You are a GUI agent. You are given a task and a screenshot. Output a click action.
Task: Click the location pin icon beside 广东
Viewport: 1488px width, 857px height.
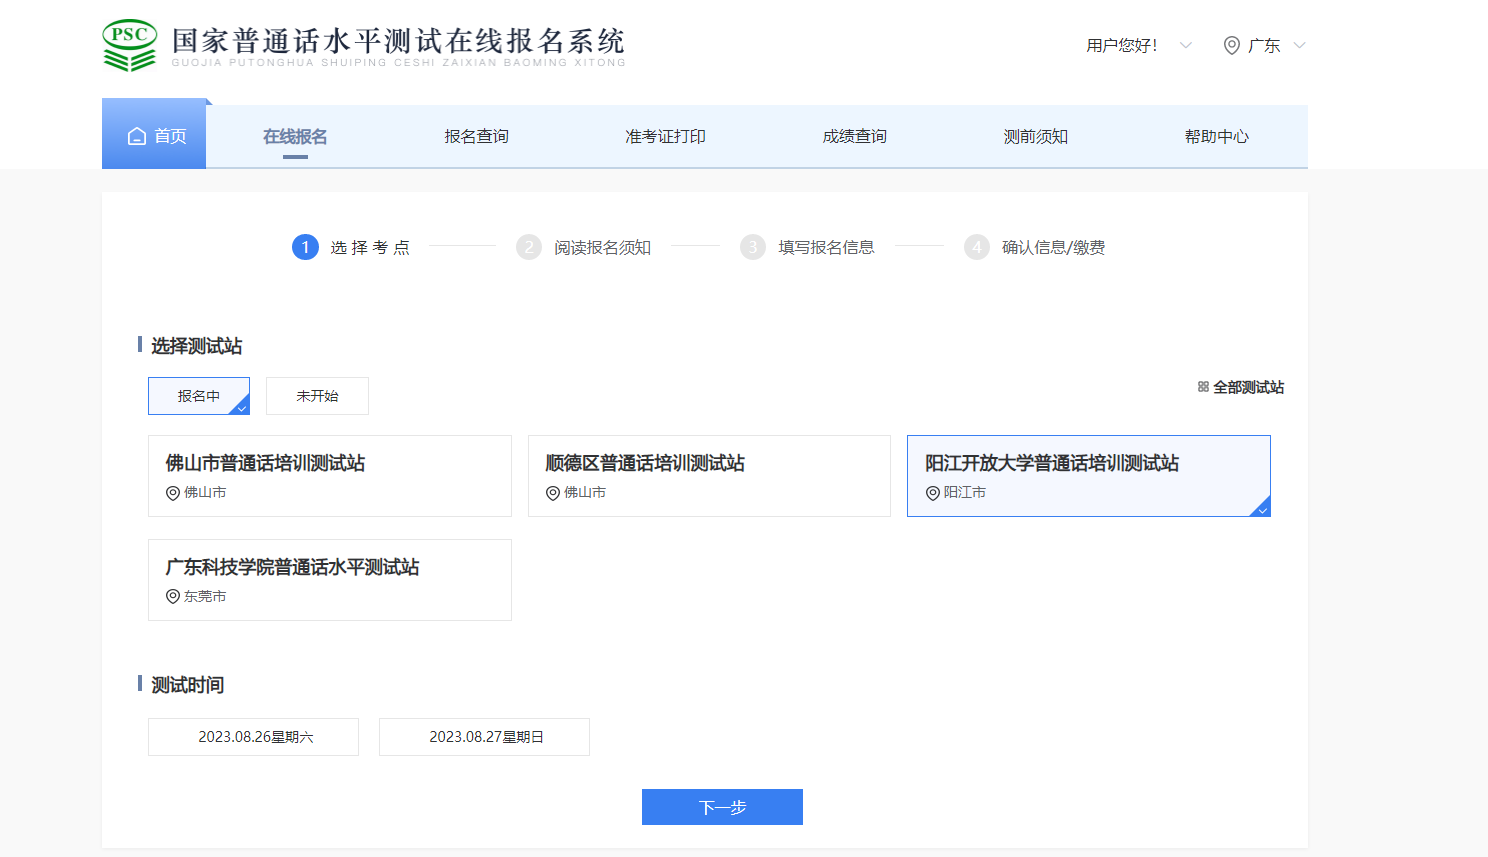click(x=1232, y=45)
